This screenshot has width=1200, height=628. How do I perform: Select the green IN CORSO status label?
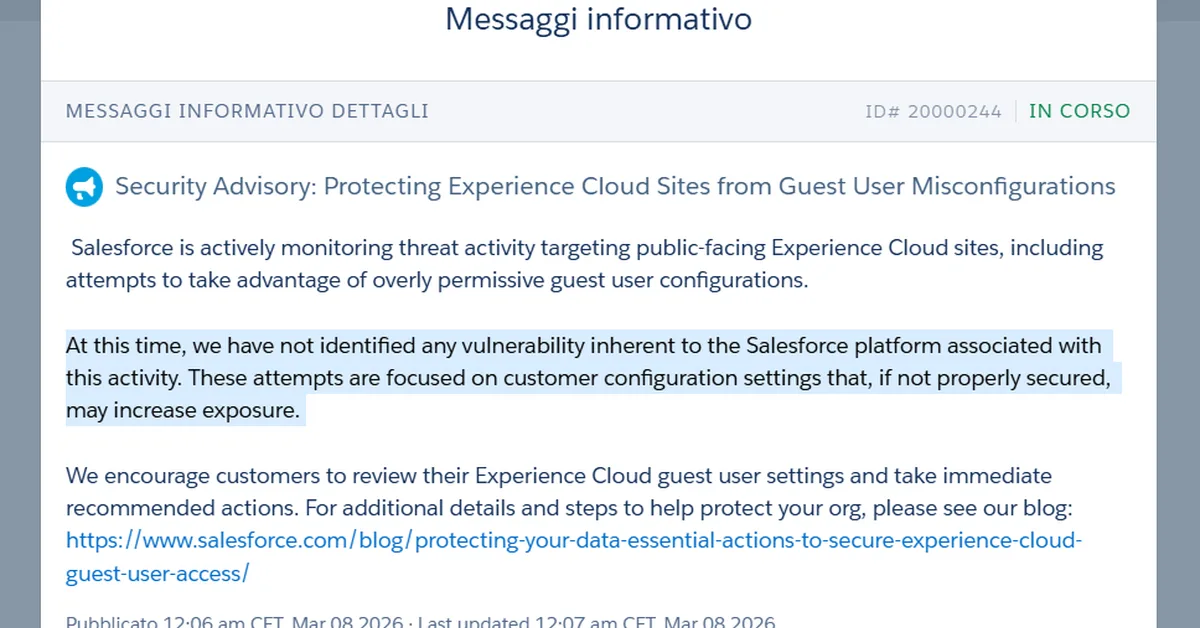pyautogui.click(x=1079, y=111)
